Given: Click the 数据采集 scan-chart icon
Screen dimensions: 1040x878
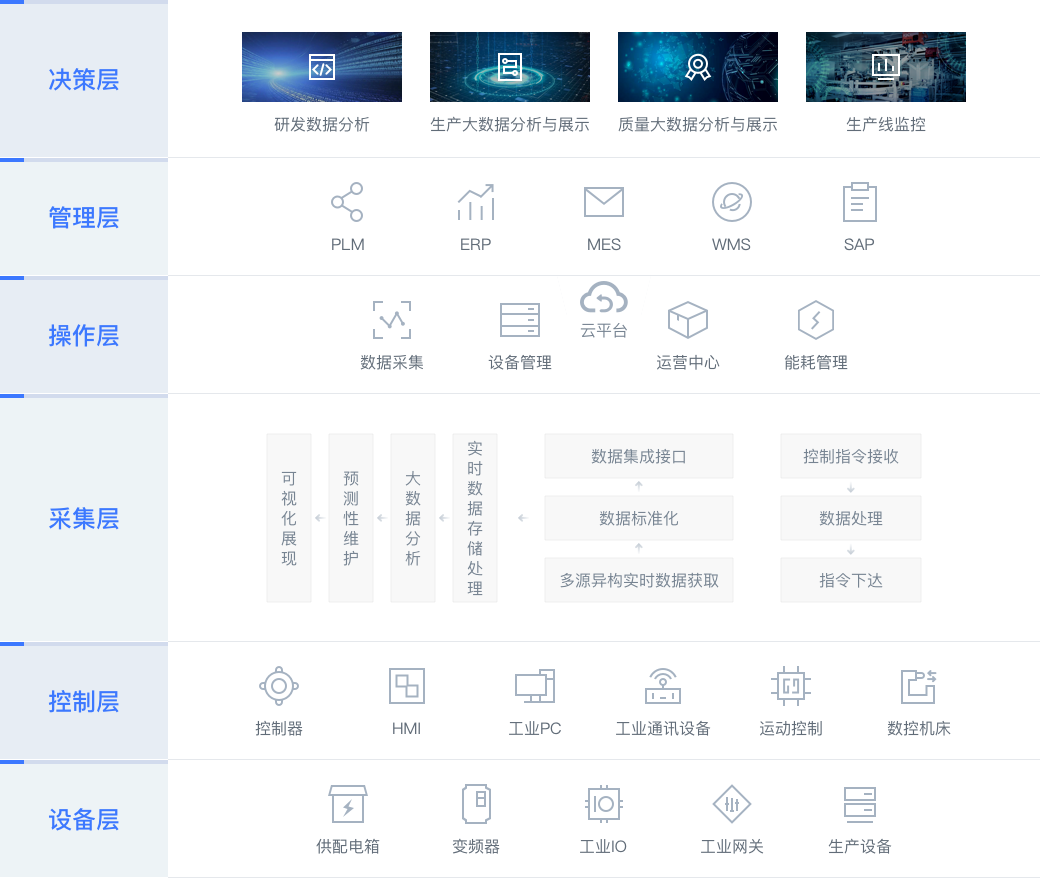Looking at the screenshot, I should (x=391, y=320).
